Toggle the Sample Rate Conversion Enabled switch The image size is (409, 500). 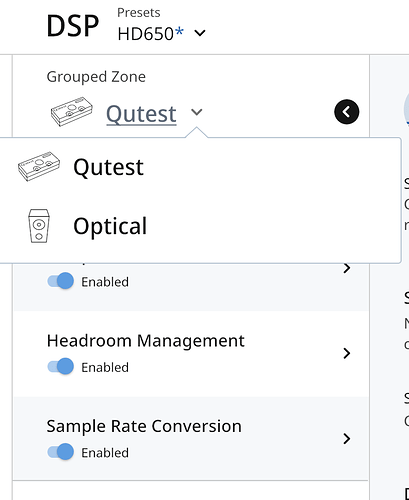(61, 452)
